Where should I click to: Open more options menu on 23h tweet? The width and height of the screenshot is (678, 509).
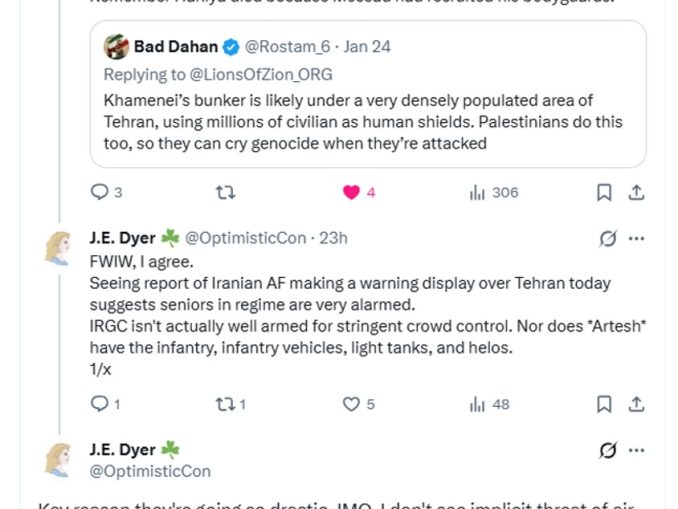(636, 239)
